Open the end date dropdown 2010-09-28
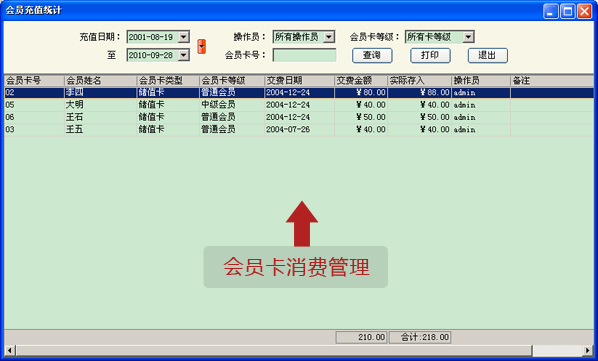Image resolution: width=598 pixels, height=361 pixels. (184, 55)
